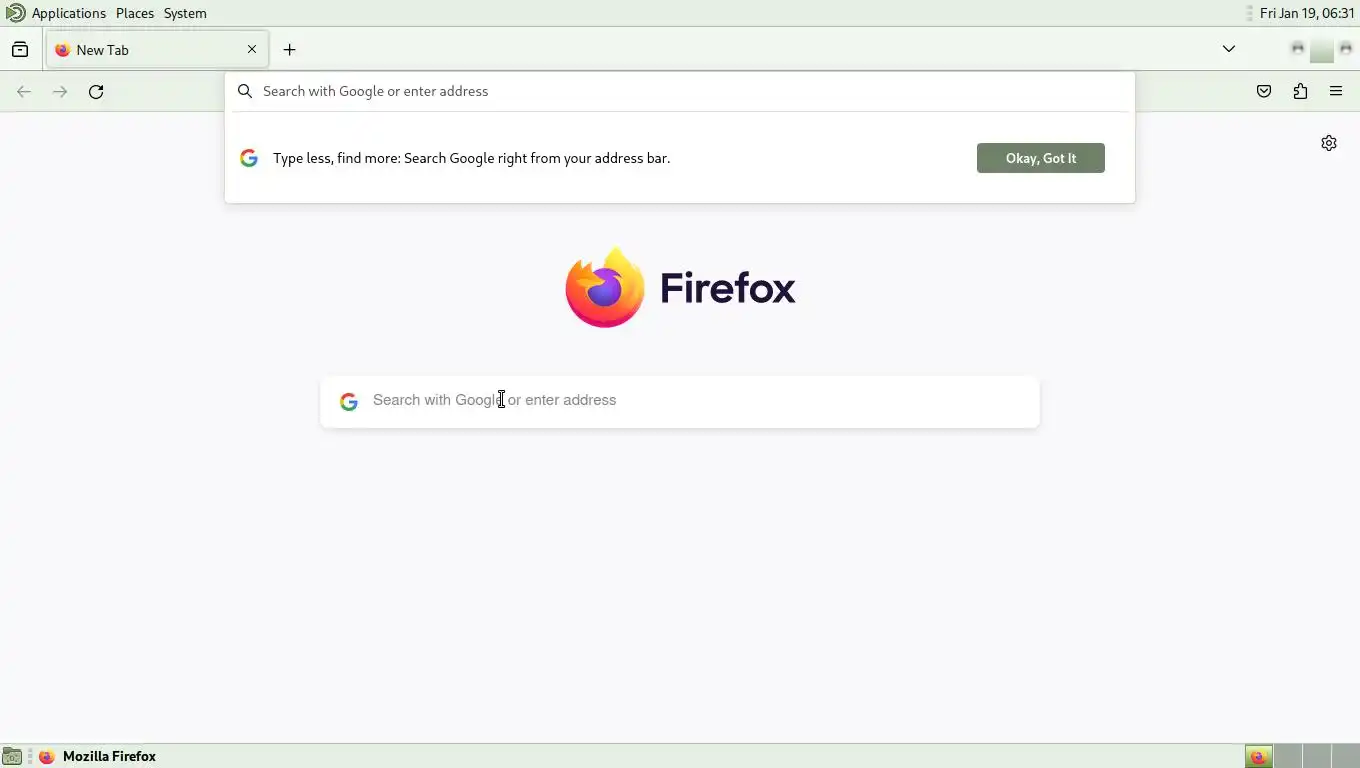This screenshot has height=768, width=1360.
Task: Open the Extensions puzzle-piece menu
Action: (1300, 92)
